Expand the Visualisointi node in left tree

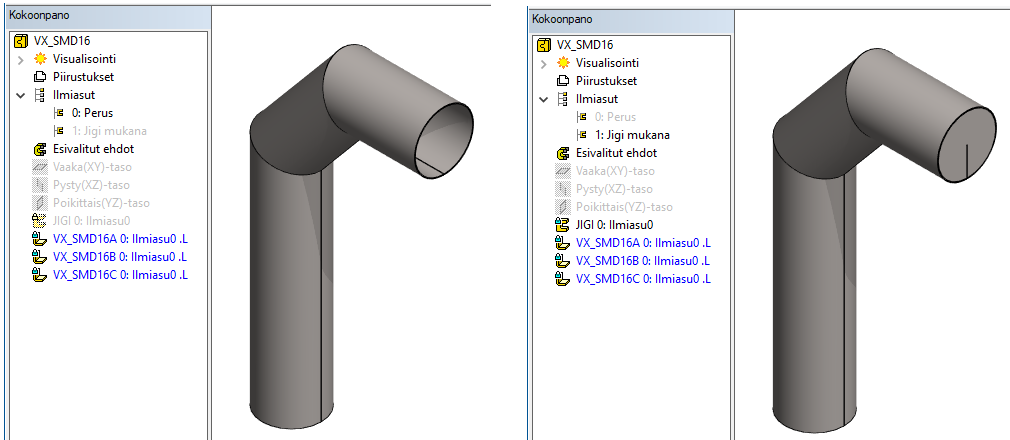point(21,60)
